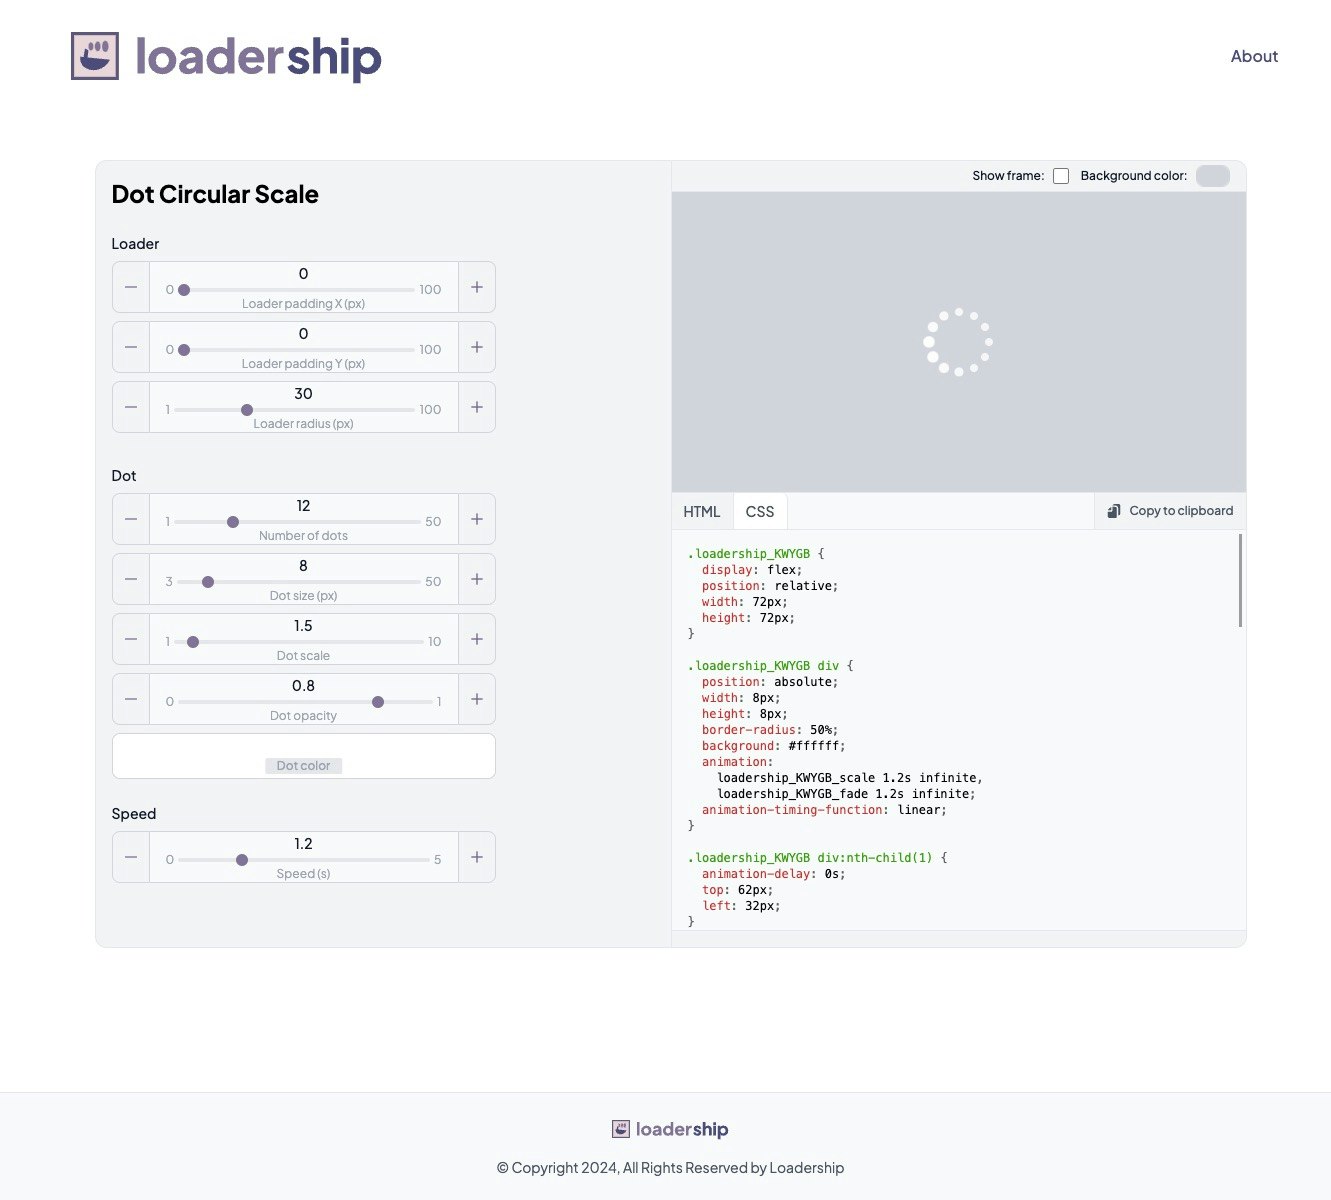Click the loadership logo icon in header
This screenshot has height=1200, width=1331.
point(94,58)
